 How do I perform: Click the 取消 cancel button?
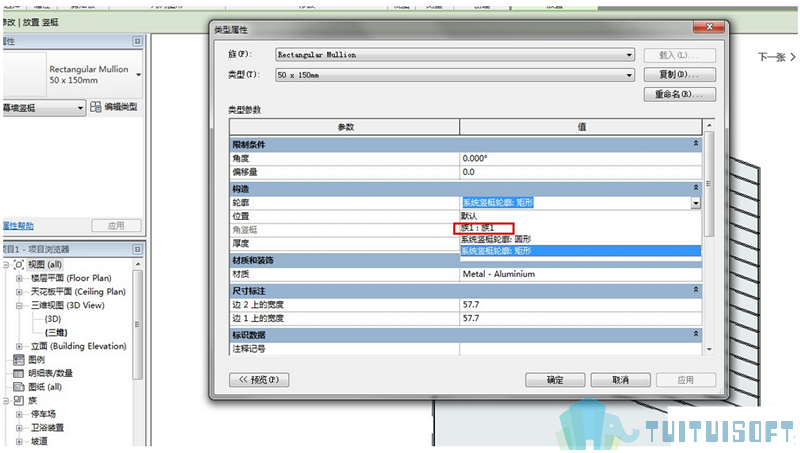point(620,380)
